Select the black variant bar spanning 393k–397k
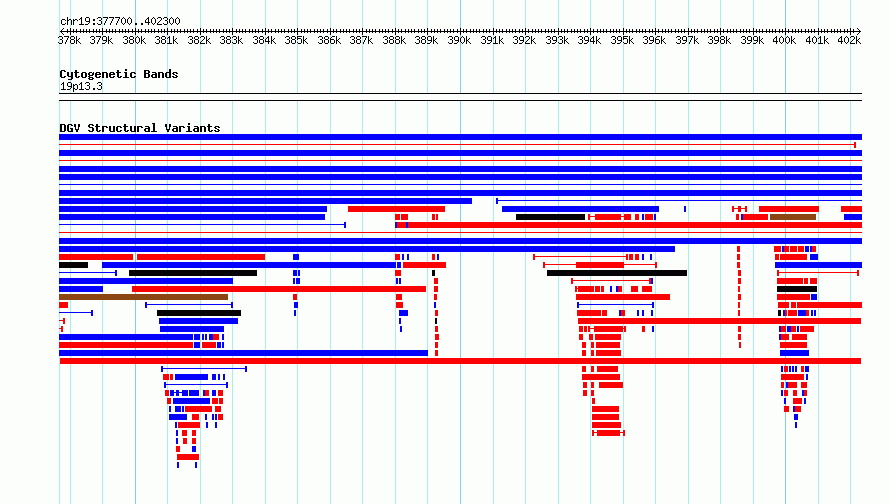890x504 pixels. (617, 273)
